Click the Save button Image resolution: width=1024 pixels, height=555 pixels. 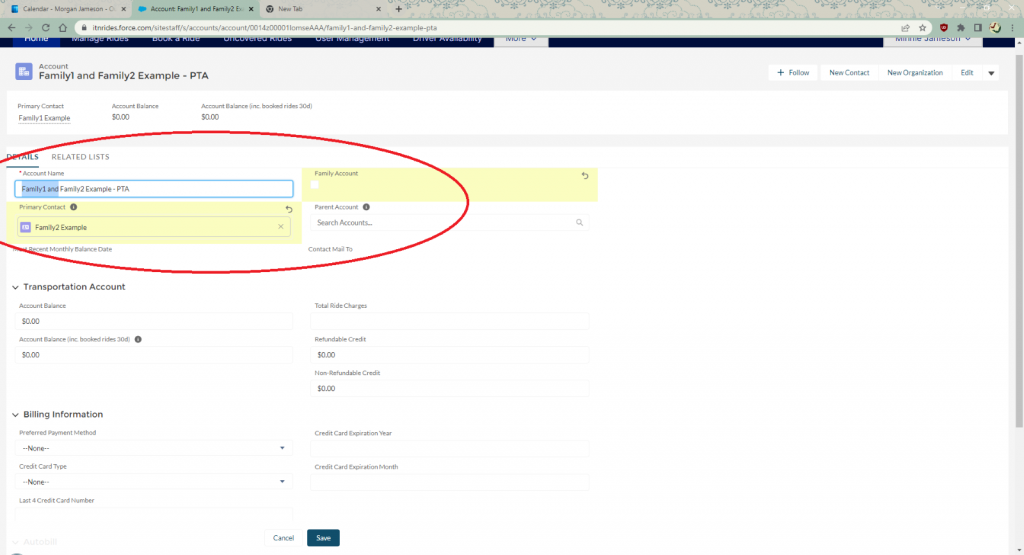(x=323, y=538)
